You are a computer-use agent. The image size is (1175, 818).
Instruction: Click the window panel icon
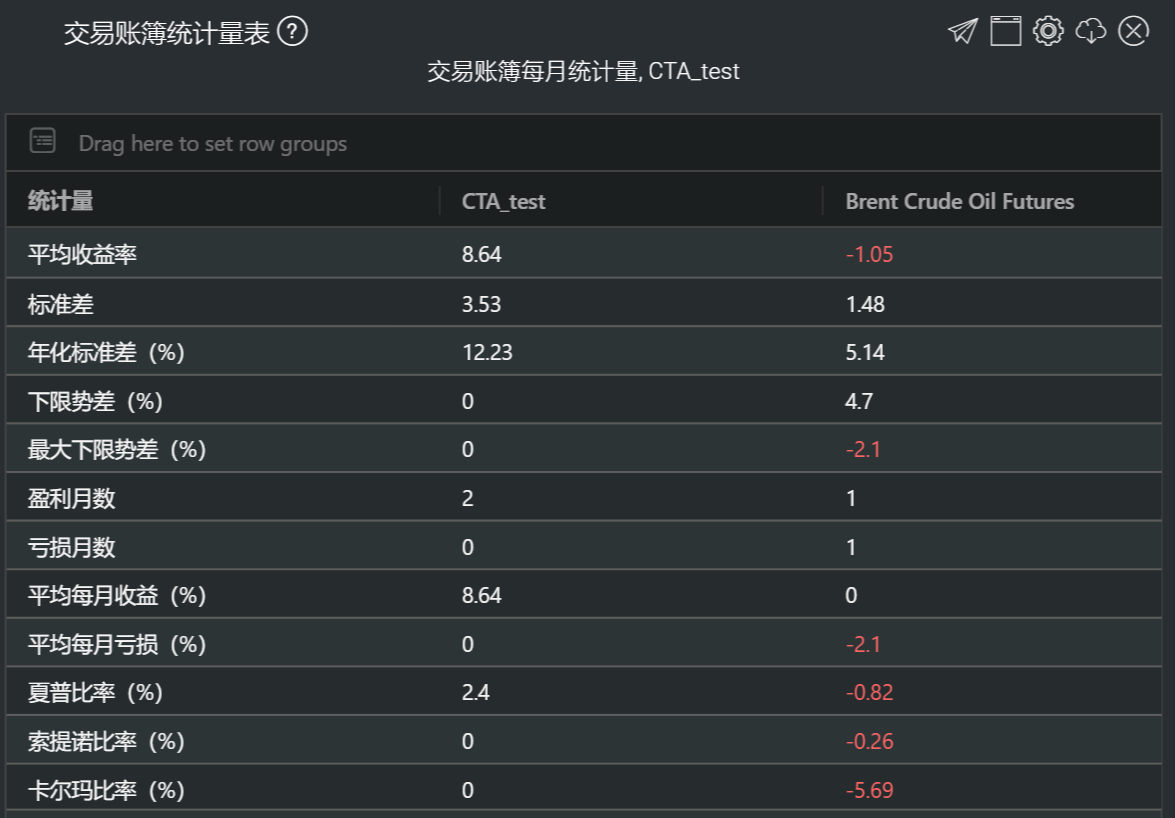[1005, 31]
